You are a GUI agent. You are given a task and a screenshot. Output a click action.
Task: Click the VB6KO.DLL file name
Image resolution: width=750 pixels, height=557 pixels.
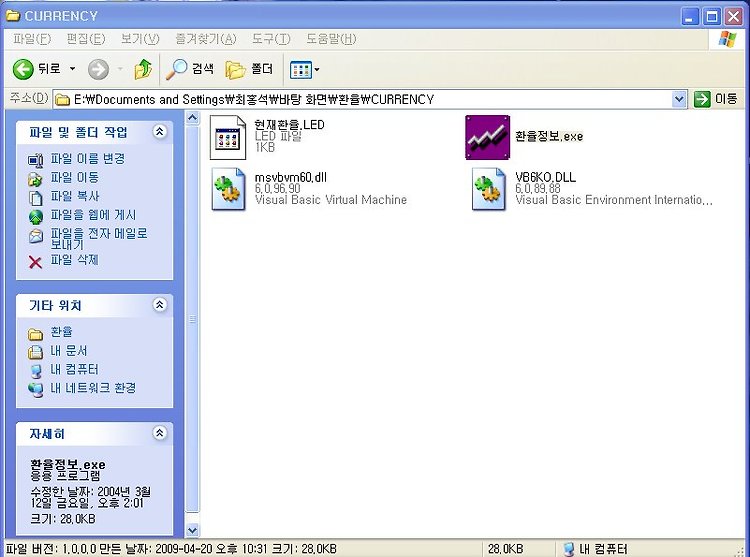(546, 177)
